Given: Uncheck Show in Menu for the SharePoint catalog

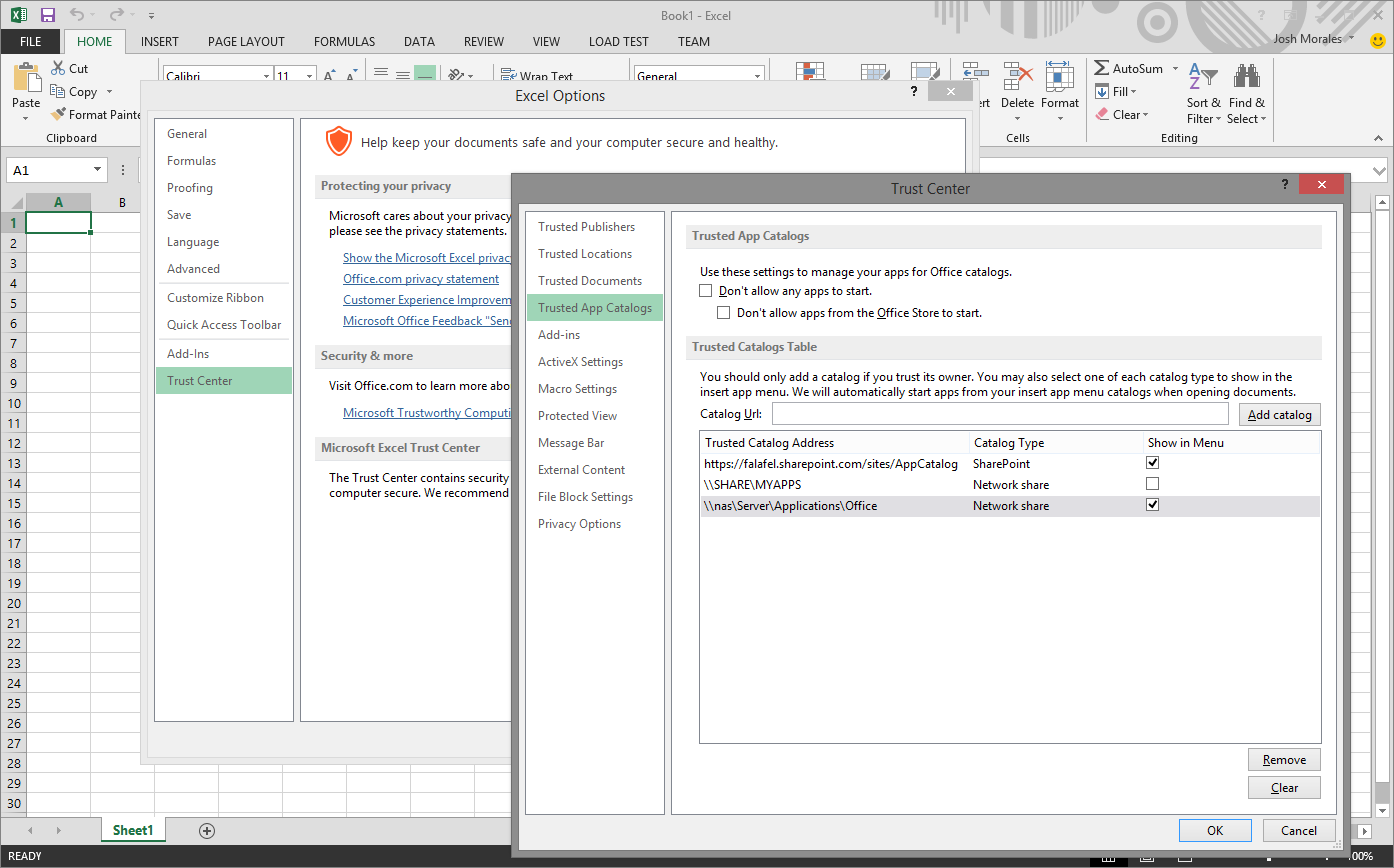Looking at the screenshot, I should coord(1152,462).
